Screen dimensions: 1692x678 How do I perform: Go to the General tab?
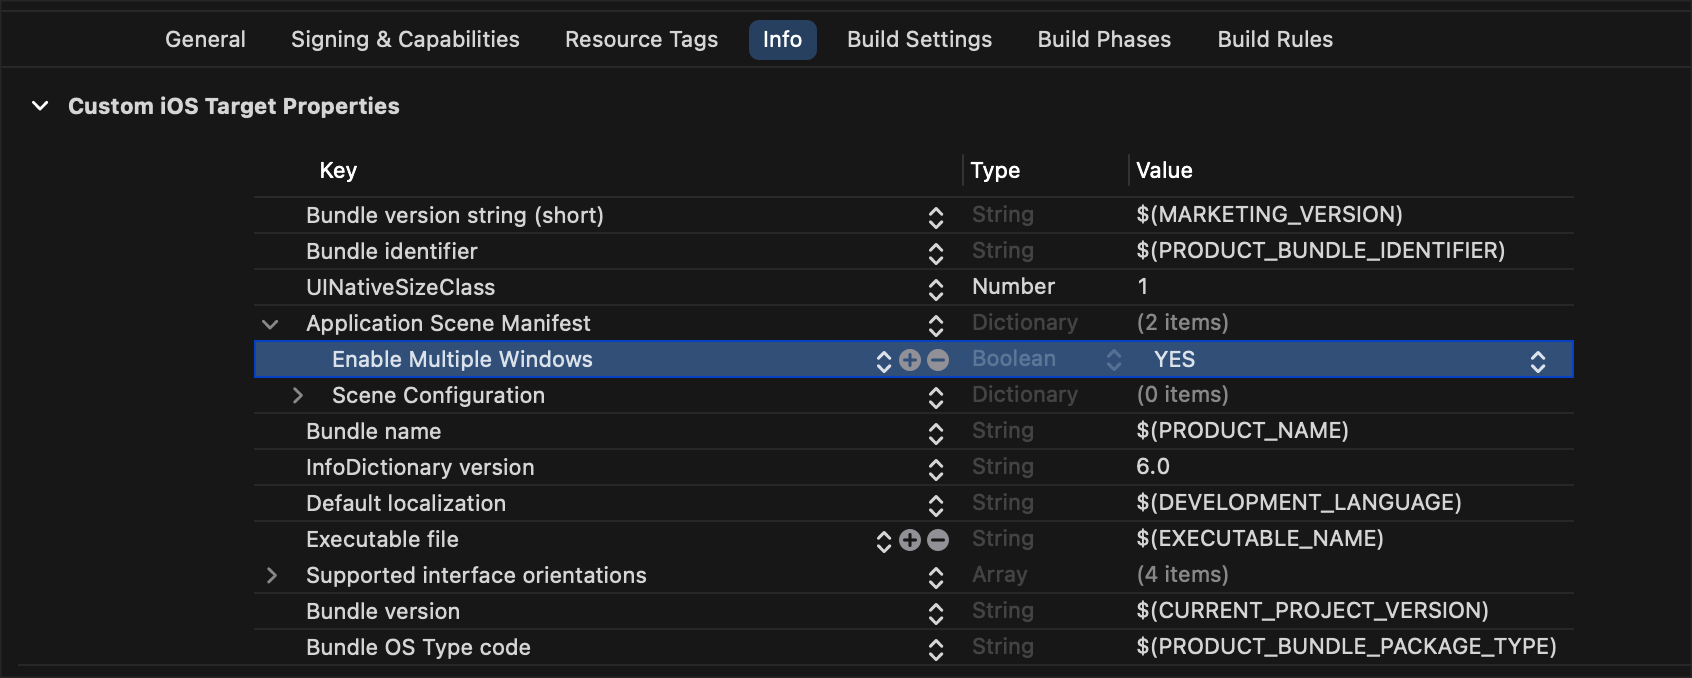pos(205,40)
